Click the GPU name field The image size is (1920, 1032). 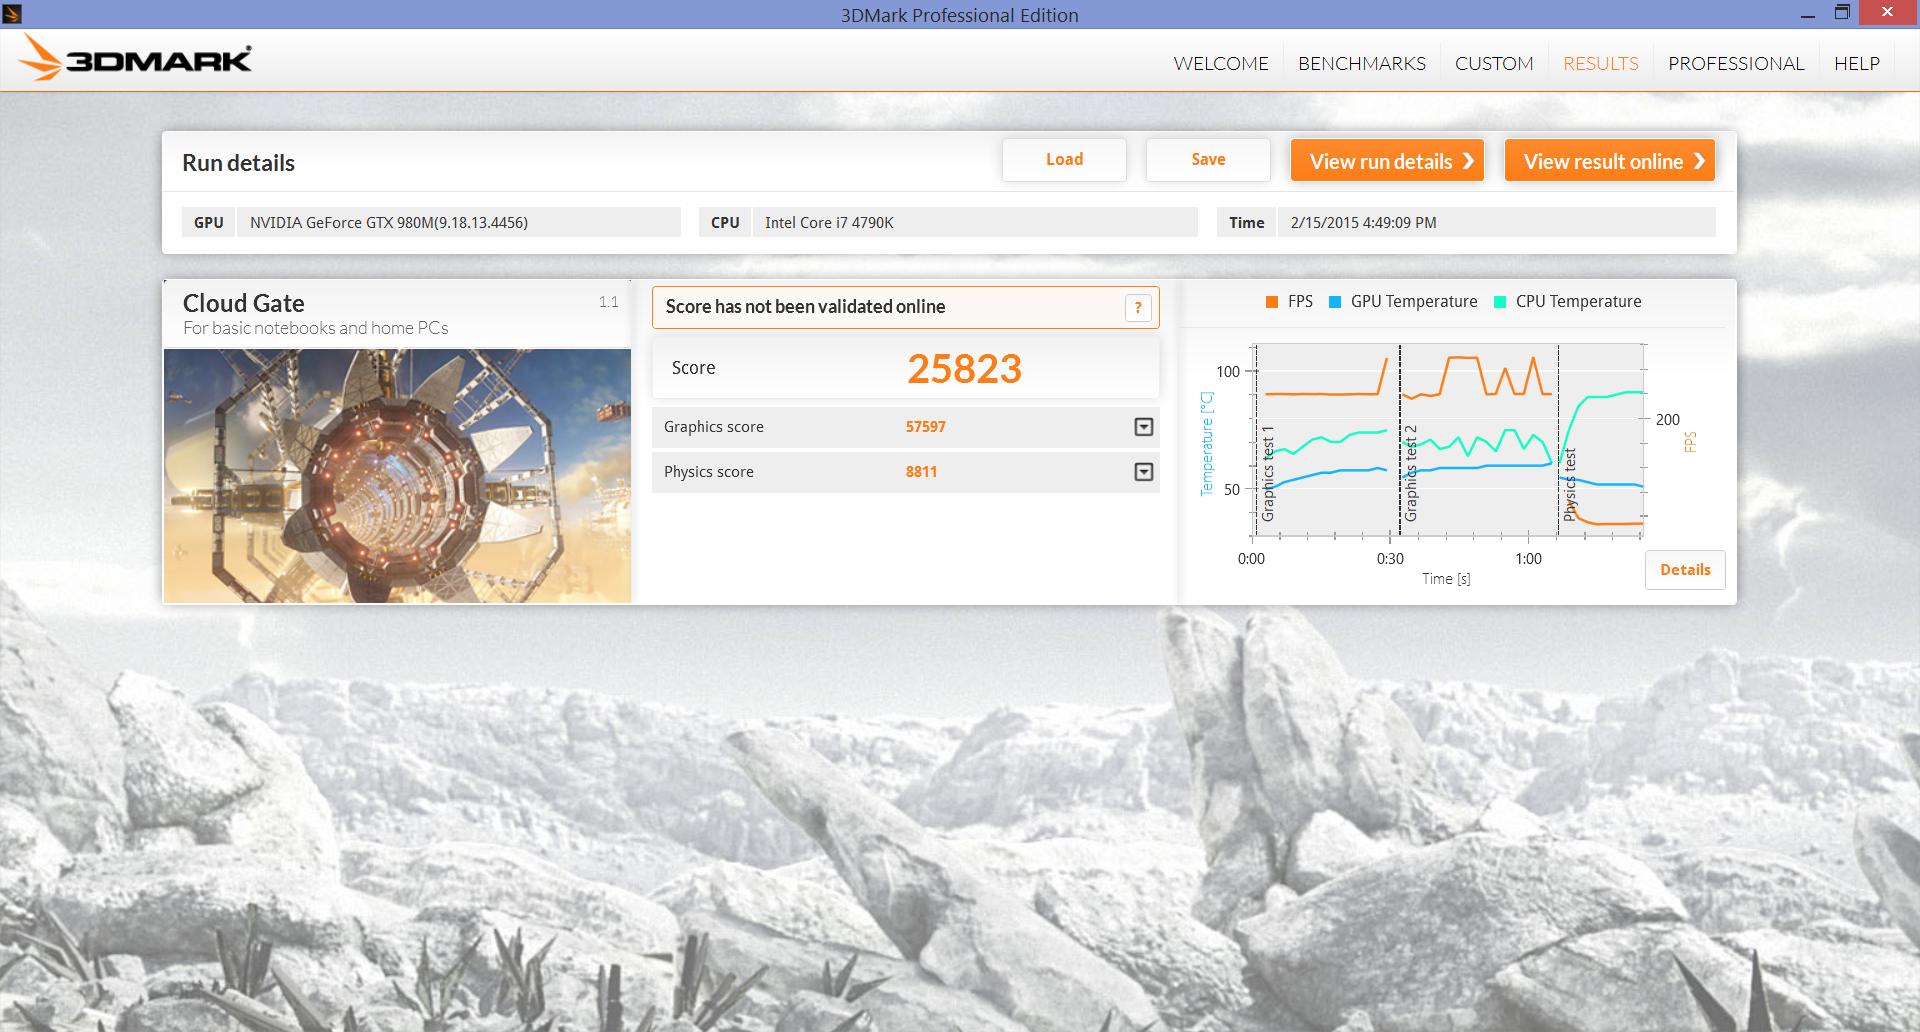click(x=458, y=222)
